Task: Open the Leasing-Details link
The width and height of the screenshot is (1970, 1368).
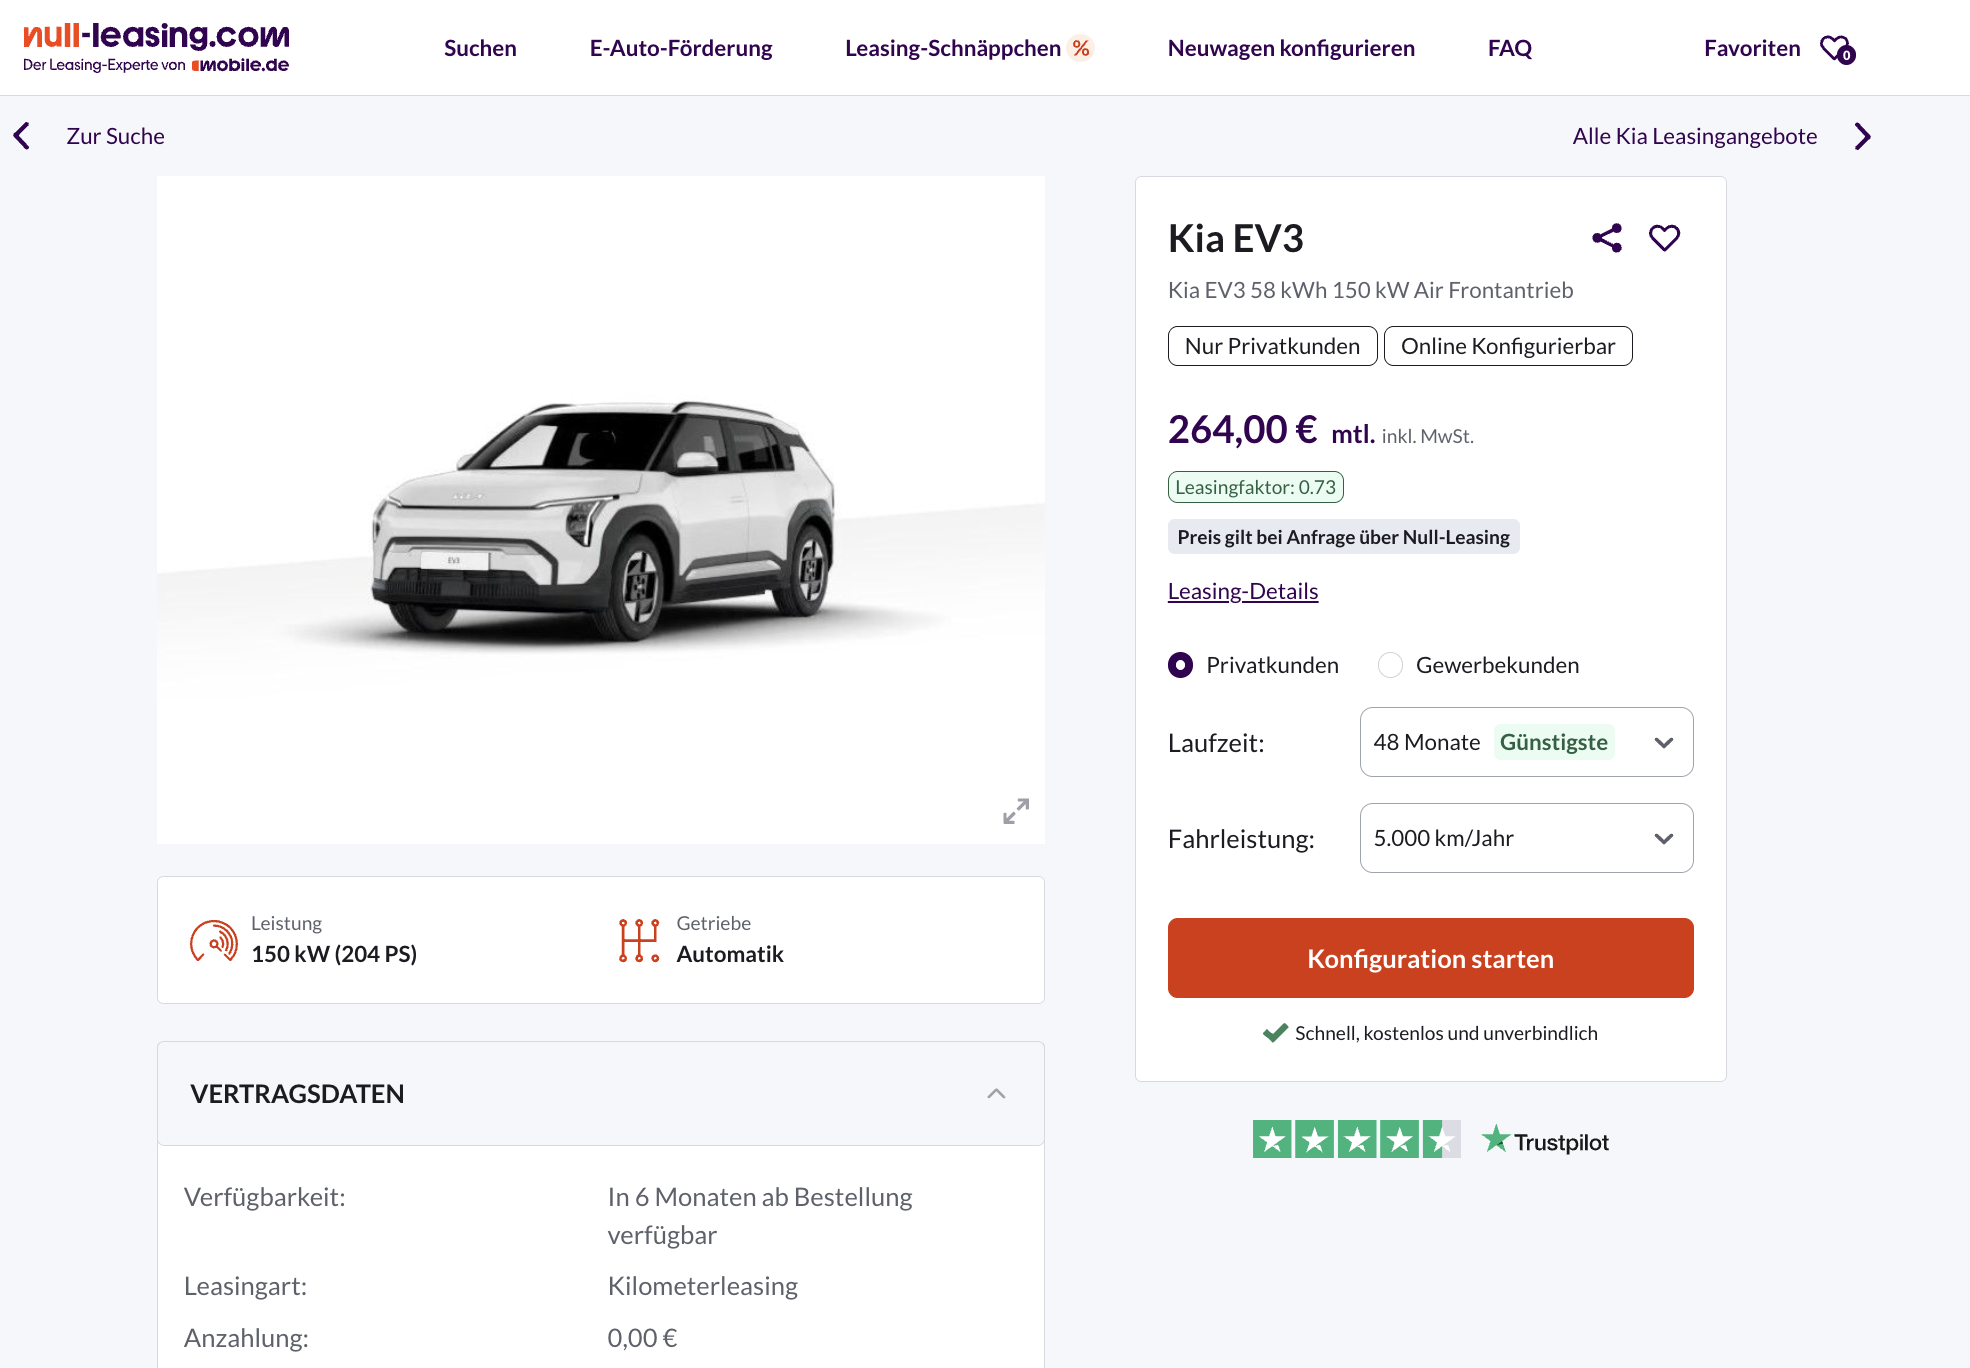Action: tap(1243, 591)
